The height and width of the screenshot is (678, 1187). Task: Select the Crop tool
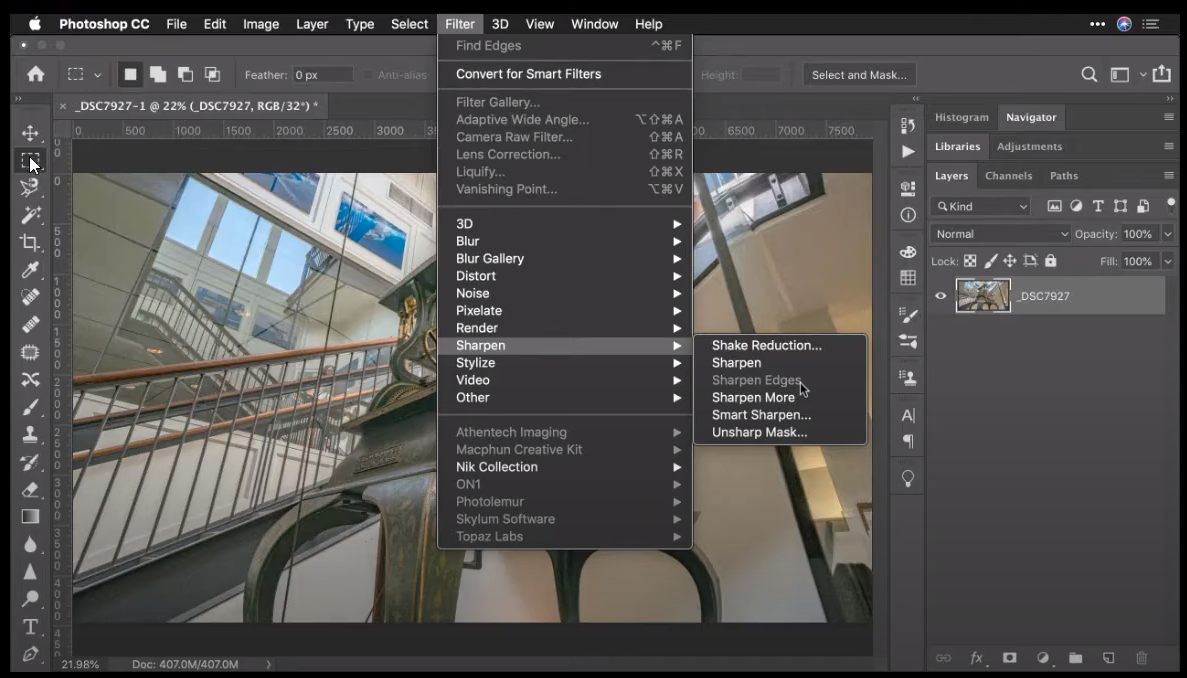click(x=31, y=241)
